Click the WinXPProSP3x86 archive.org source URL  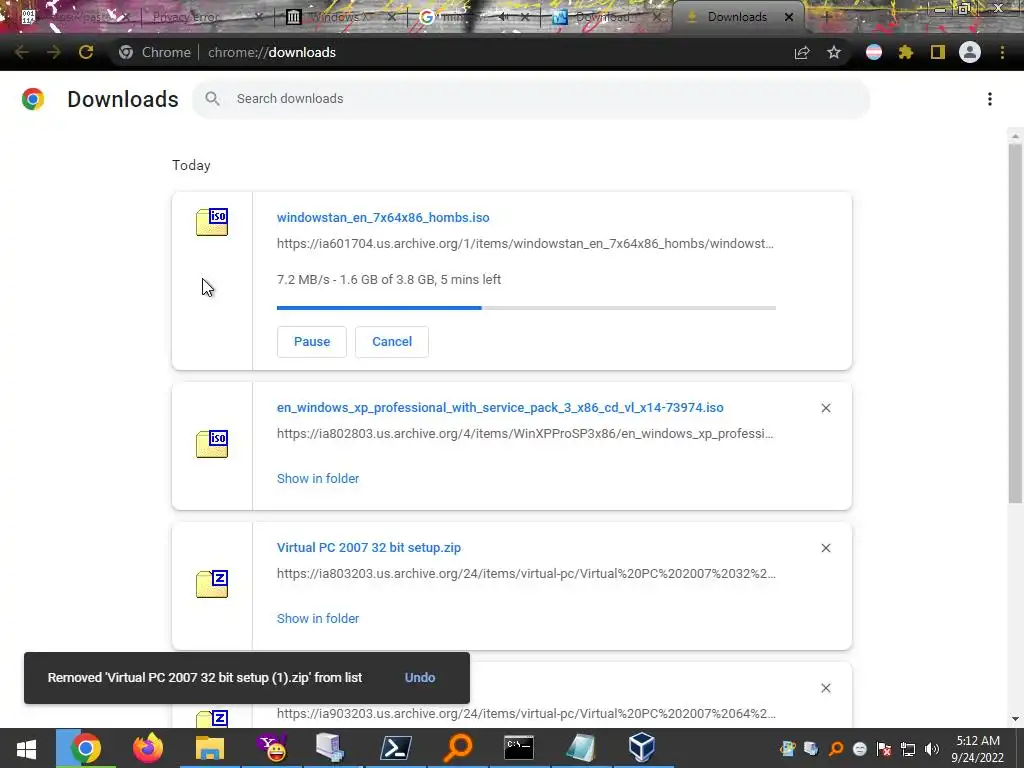[525, 434]
